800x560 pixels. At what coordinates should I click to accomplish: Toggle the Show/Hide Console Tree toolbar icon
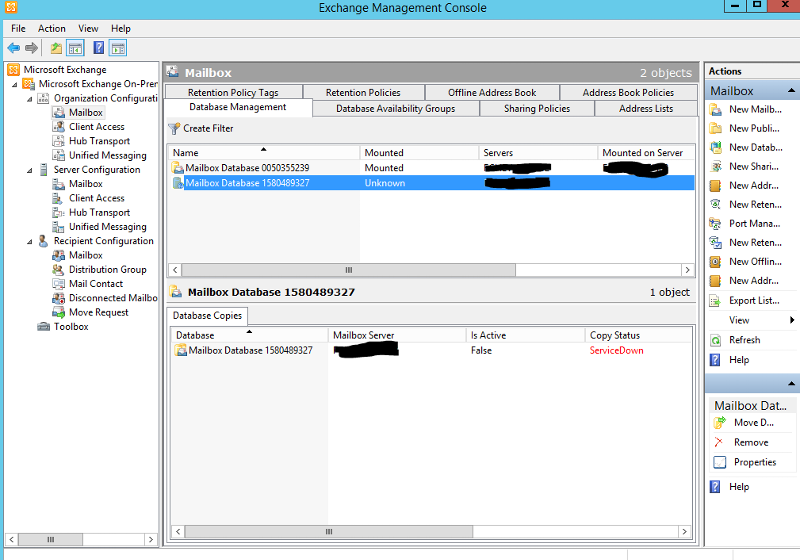tap(76, 48)
